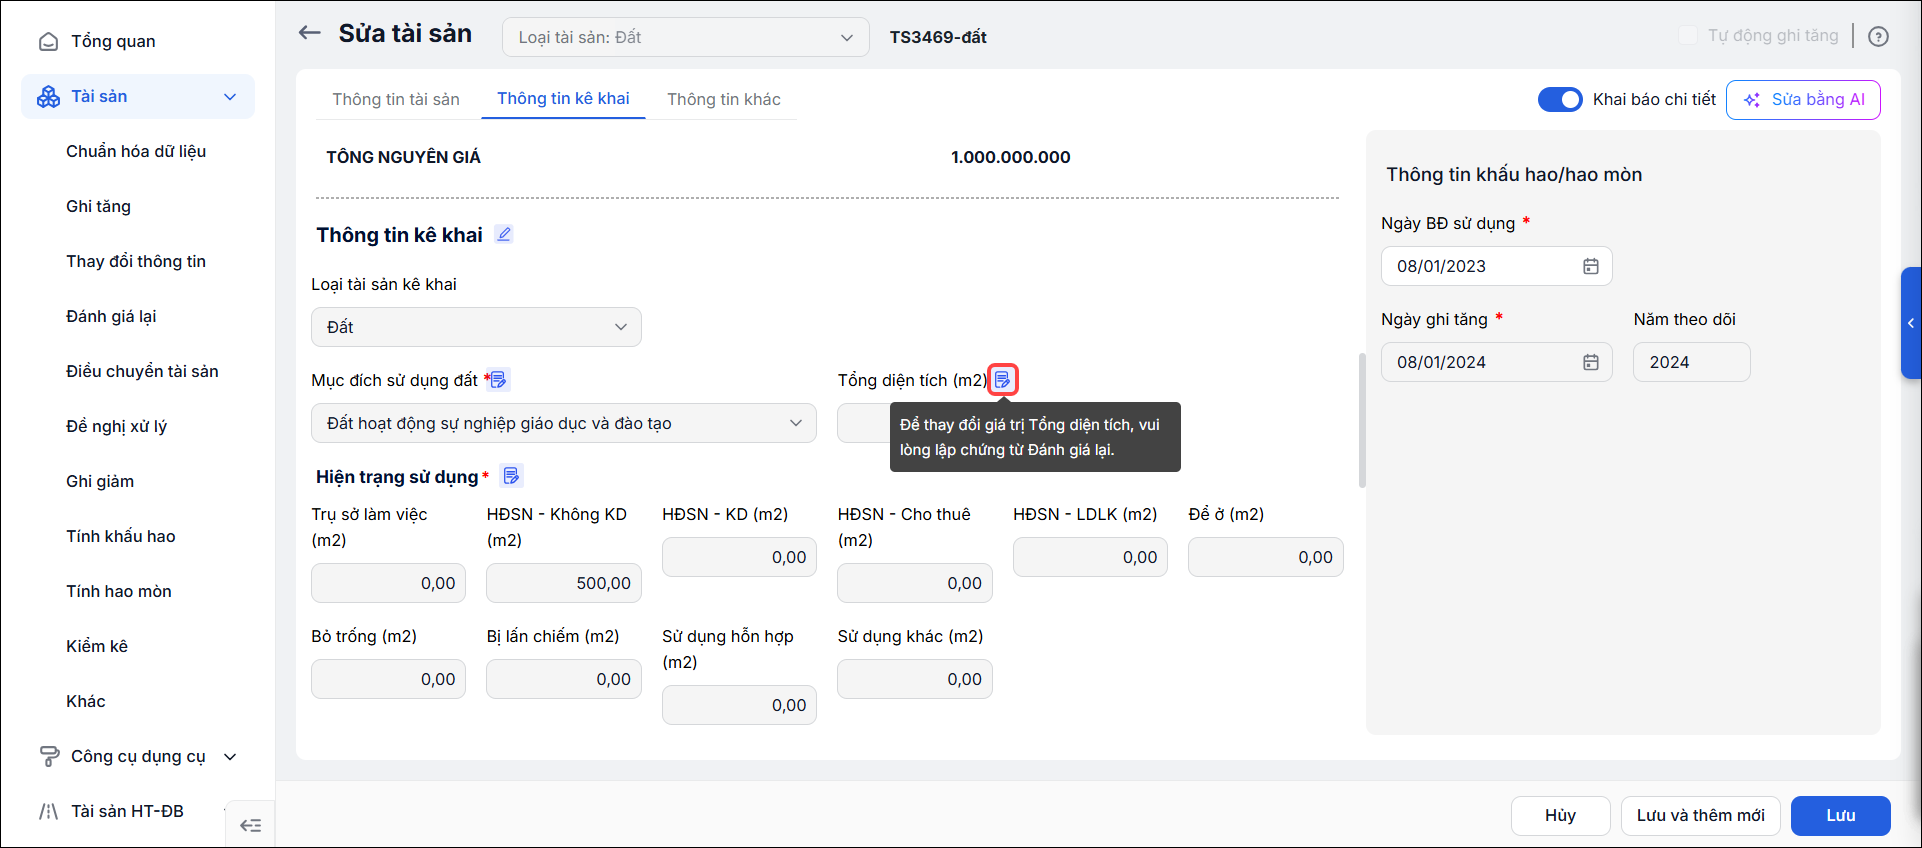Open the Khác menu item
Image resolution: width=1922 pixels, height=848 pixels.
(x=86, y=701)
